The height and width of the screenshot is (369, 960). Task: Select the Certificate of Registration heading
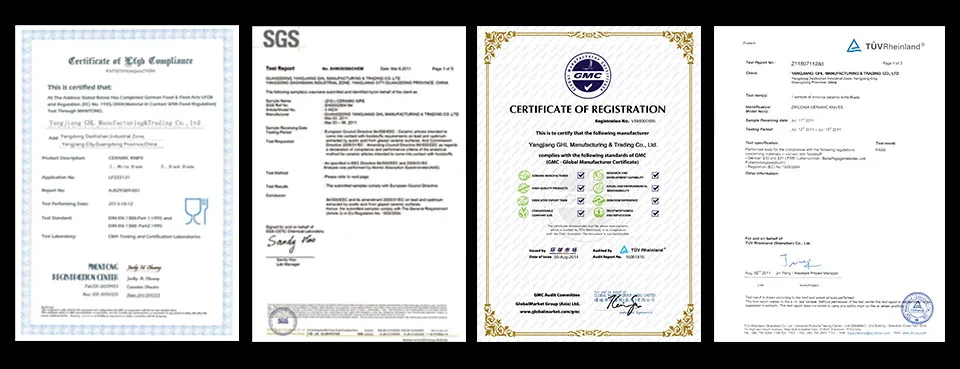tap(587, 110)
